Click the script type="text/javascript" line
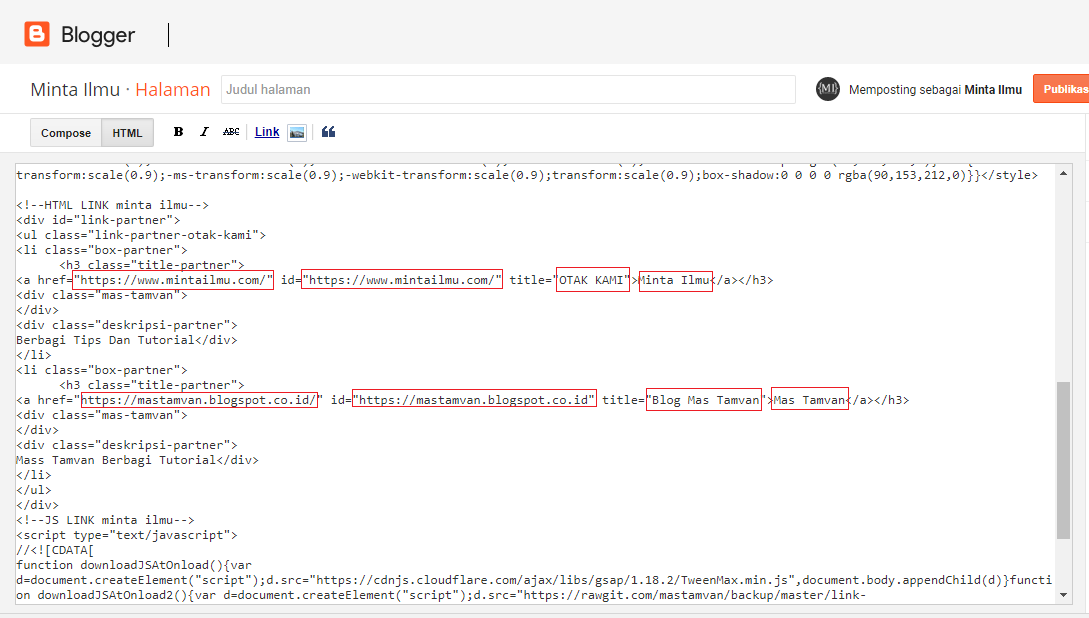 tap(127, 535)
